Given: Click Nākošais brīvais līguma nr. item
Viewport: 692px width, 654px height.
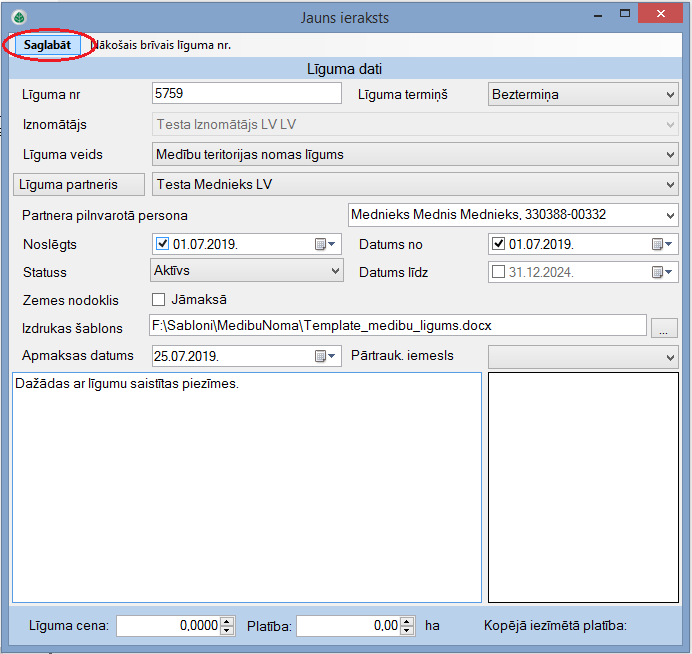Looking at the screenshot, I should 162,45.
